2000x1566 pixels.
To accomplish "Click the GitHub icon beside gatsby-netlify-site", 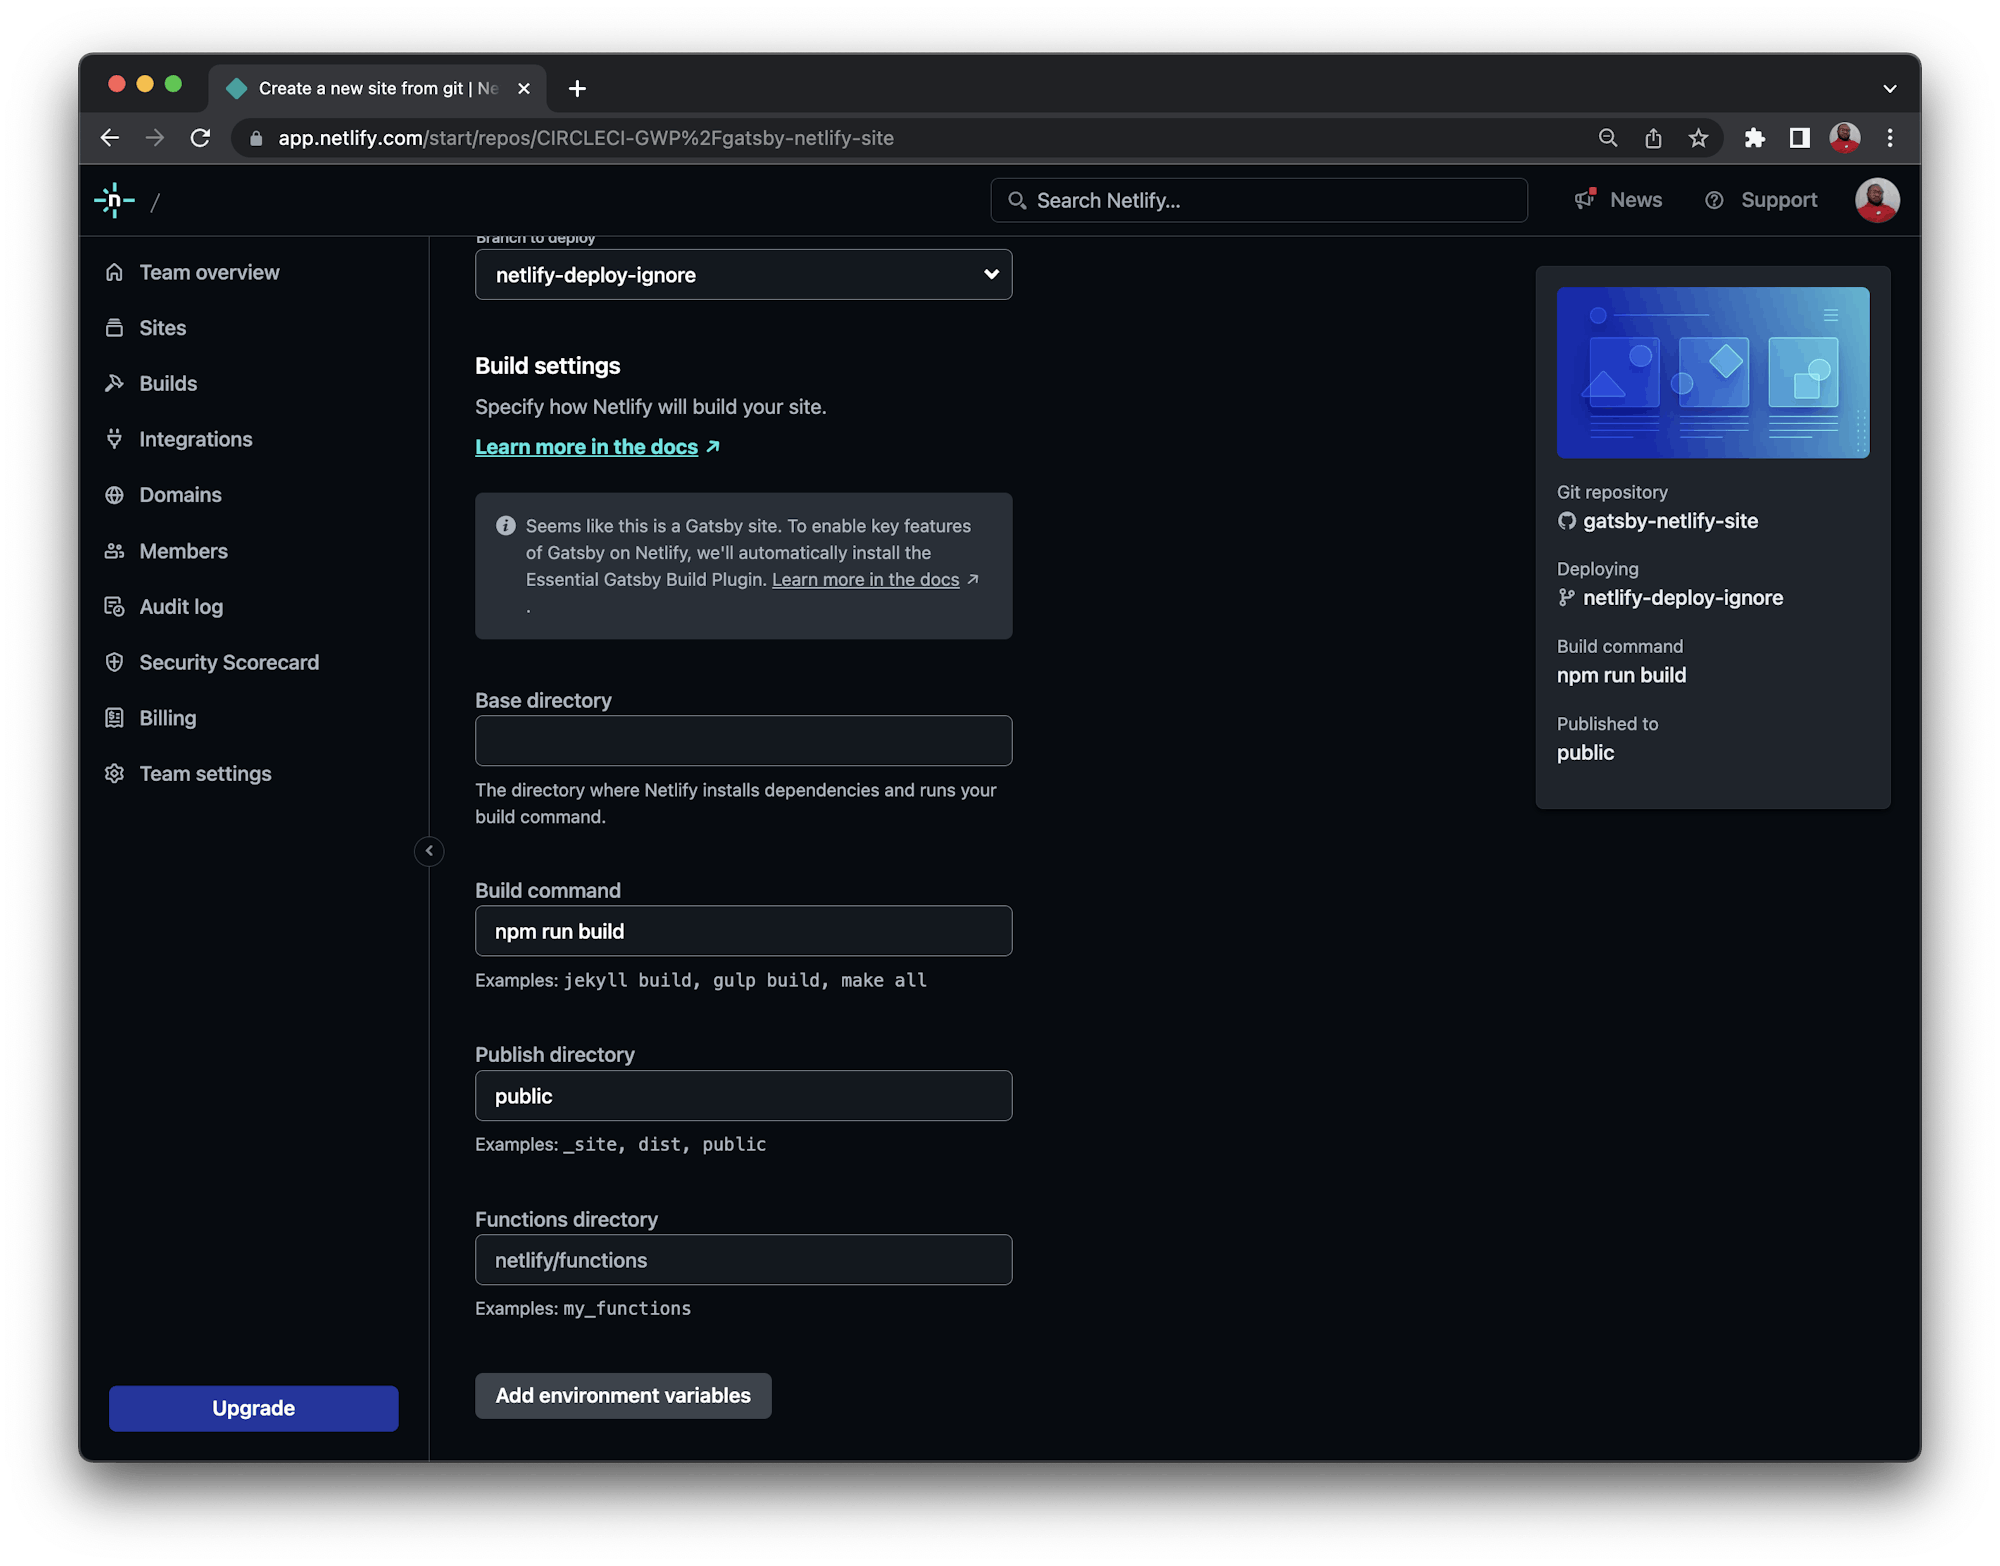I will pos(1566,520).
